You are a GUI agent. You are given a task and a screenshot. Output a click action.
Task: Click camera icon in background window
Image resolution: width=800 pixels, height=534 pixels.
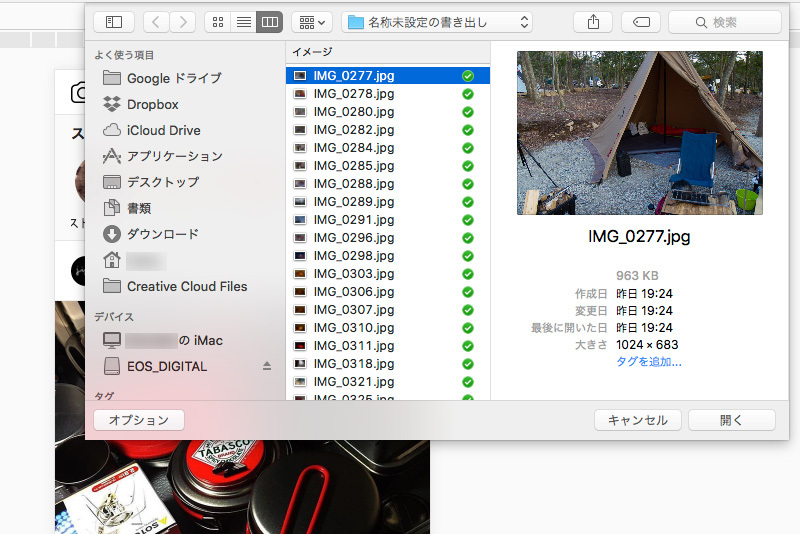78,93
